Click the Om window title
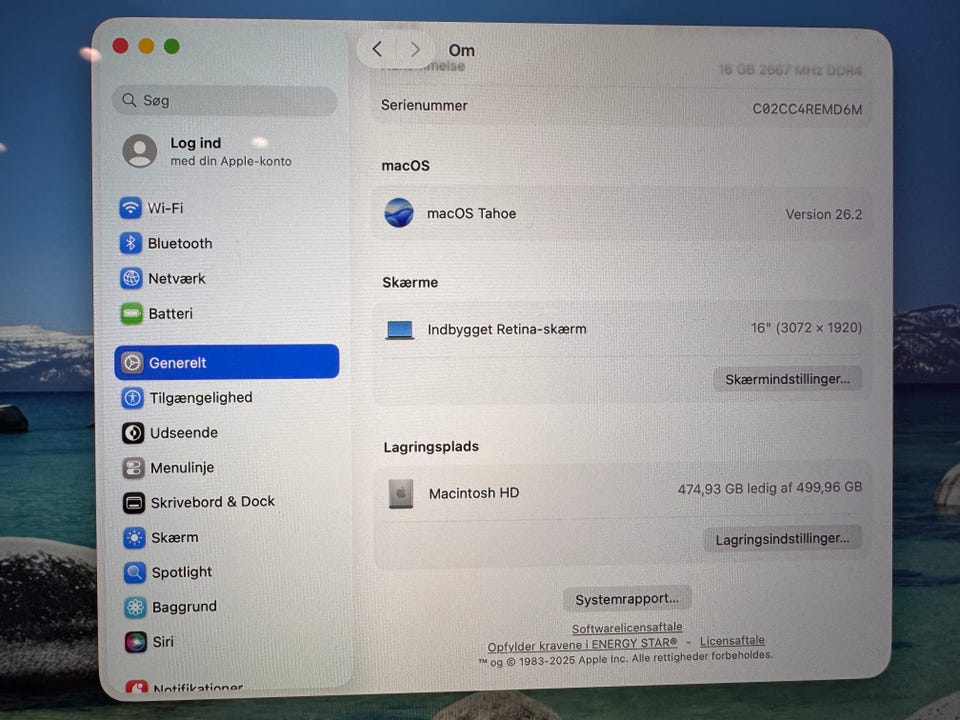Image resolution: width=960 pixels, height=720 pixels. click(x=462, y=50)
